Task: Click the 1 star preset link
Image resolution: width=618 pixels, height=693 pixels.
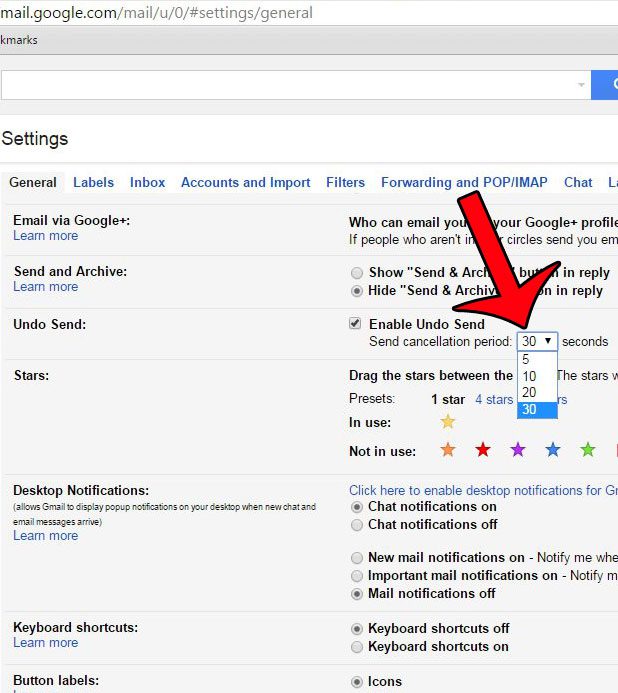Action: tap(448, 399)
